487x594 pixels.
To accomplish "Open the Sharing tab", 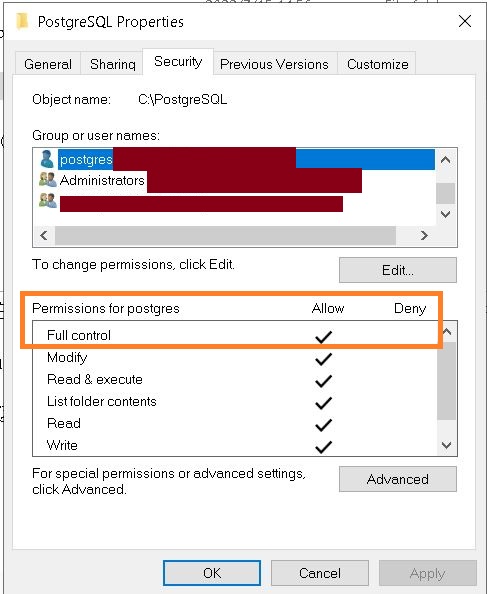I will (112, 64).
